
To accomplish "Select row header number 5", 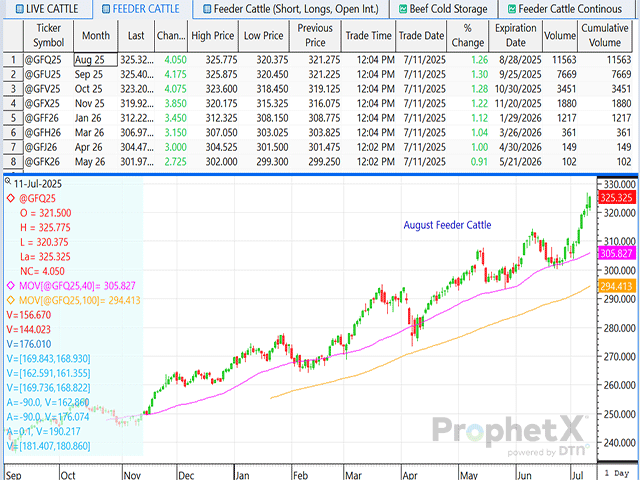I will pos(13,118).
